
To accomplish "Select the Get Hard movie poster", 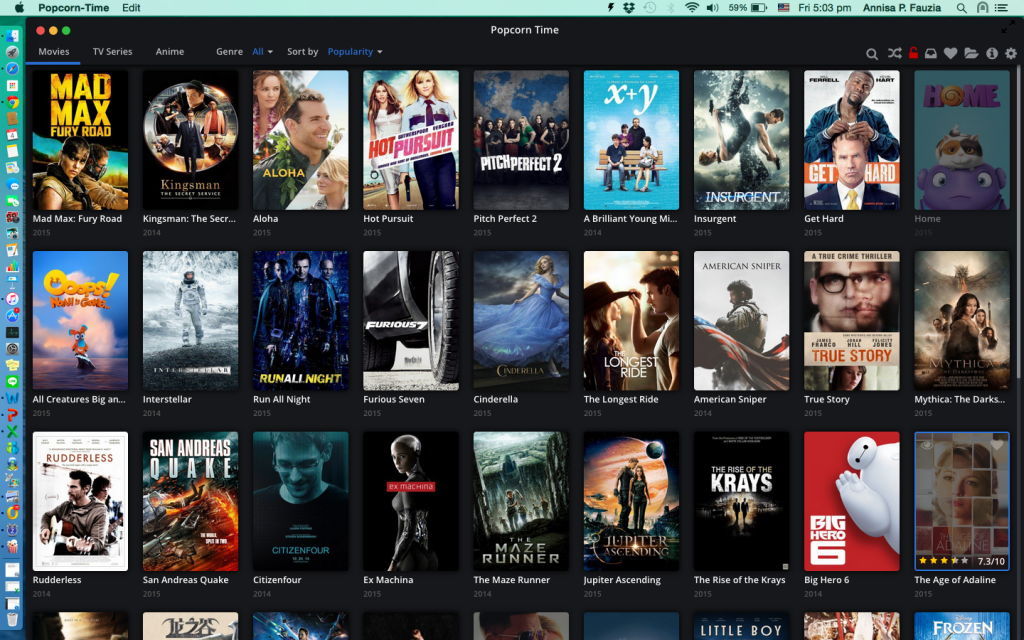I will 852,140.
